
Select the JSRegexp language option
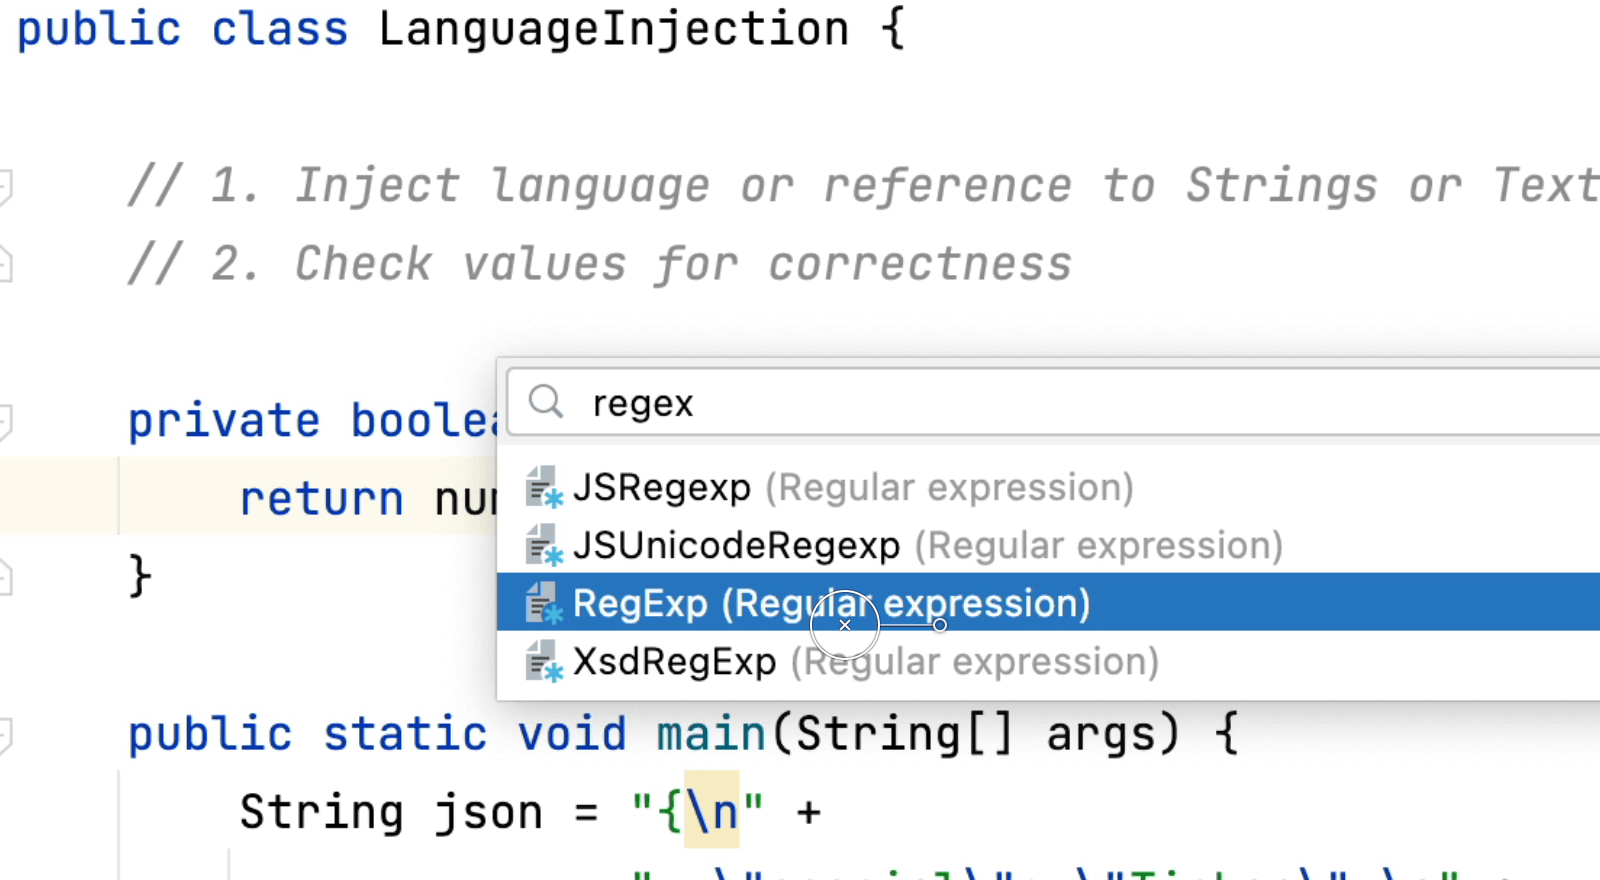[661, 488]
